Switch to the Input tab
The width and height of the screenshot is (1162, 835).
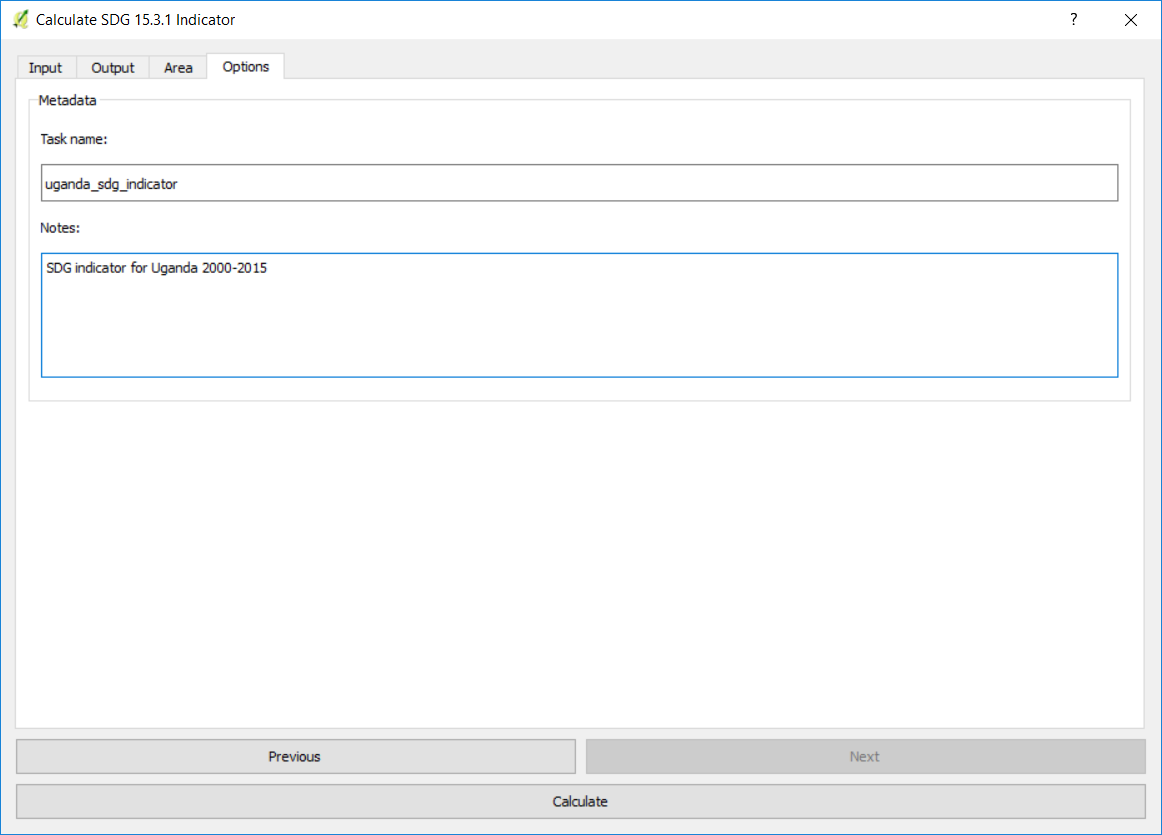pyautogui.click(x=45, y=68)
